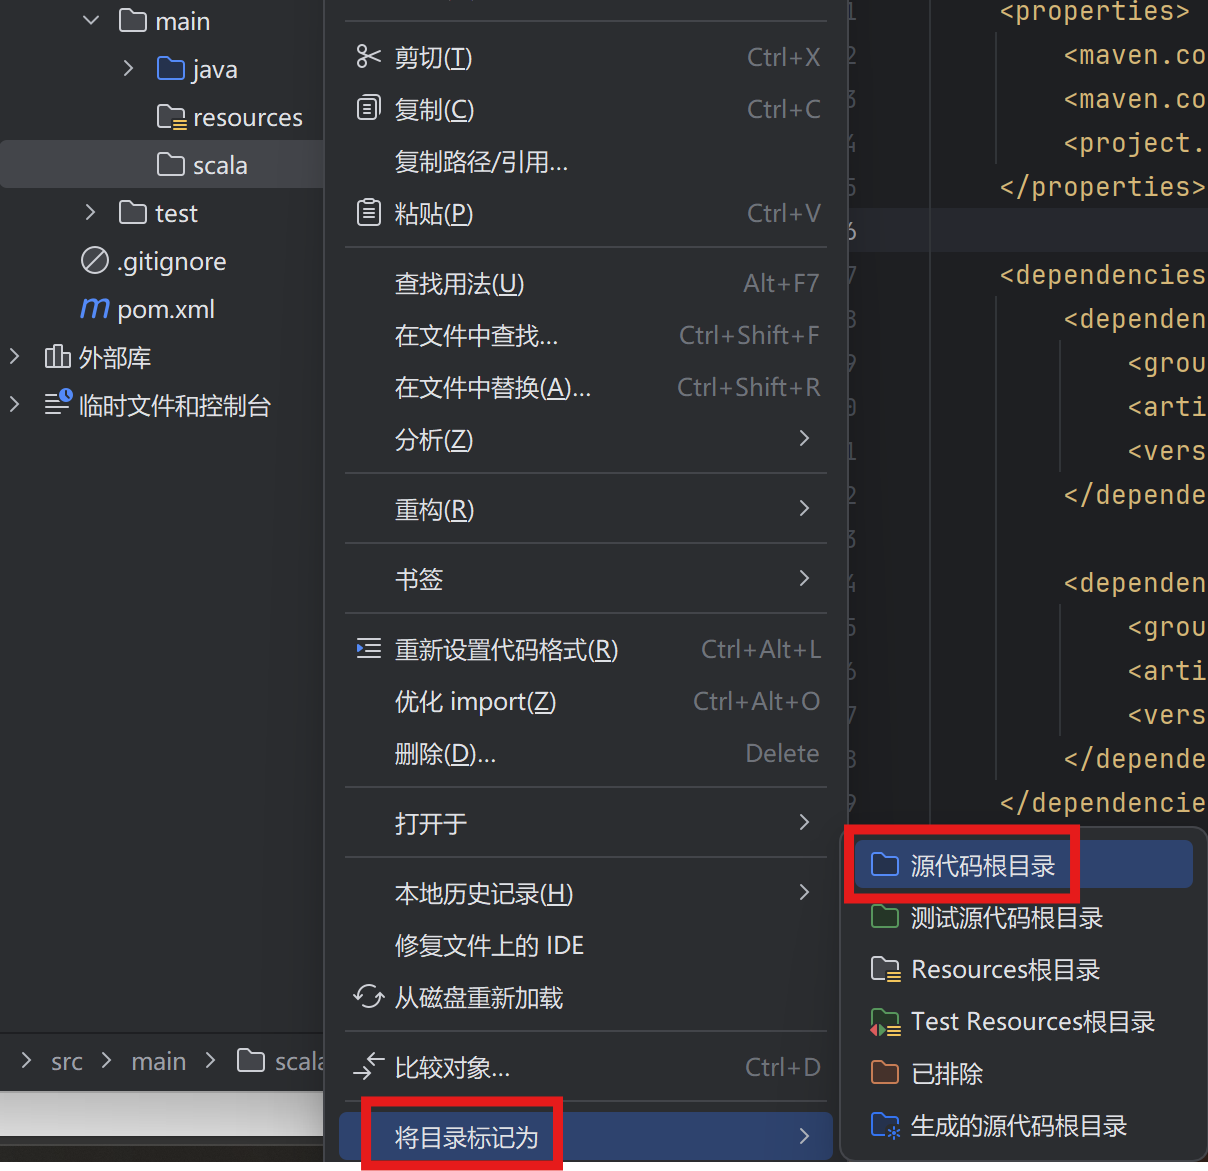Choose 在文件中查找... menu entry
Image resolution: width=1208 pixels, height=1171 pixels.
pos(586,335)
